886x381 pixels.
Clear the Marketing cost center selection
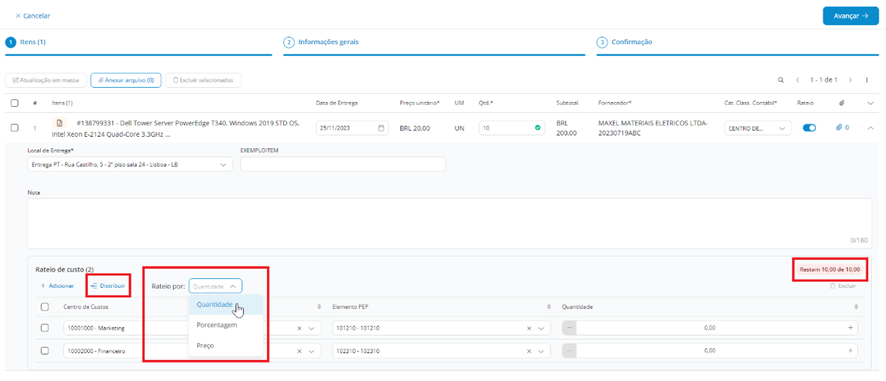click(x=299, y=328)
